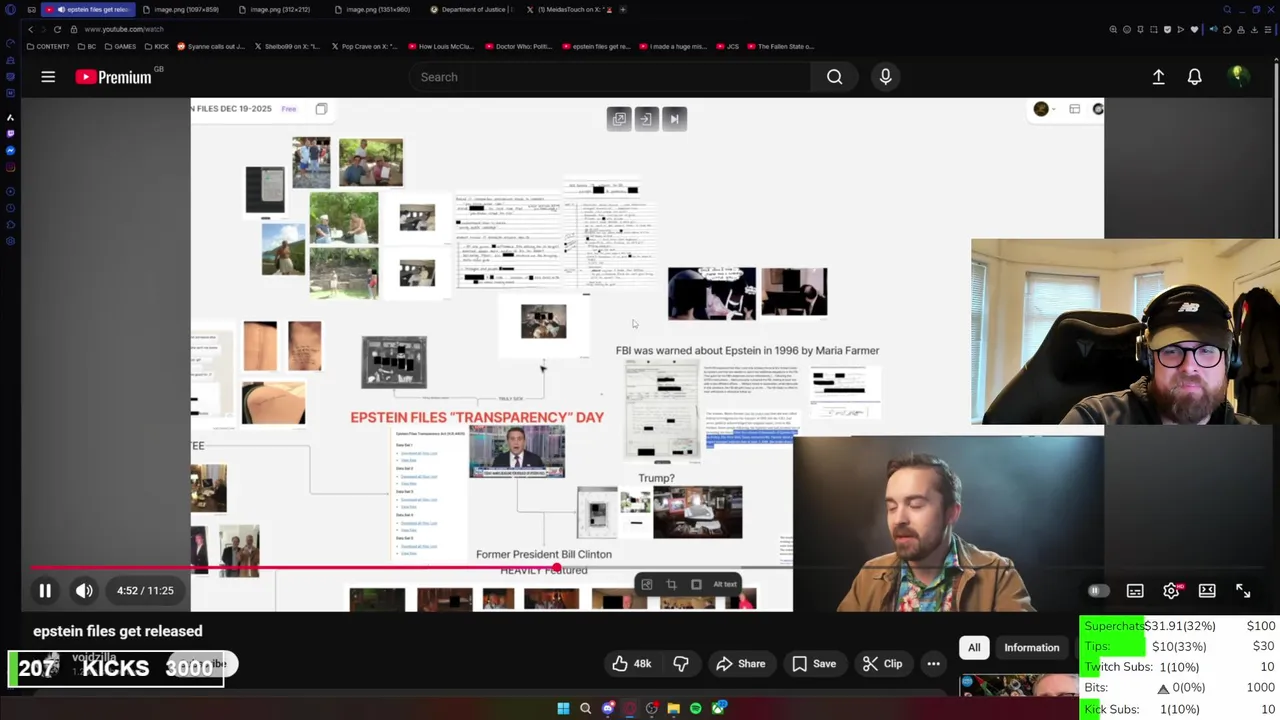Viewport: 1280px width, 720px height.
Task: Open Spotify from the taskbar
Action: [x=696, y=709]
